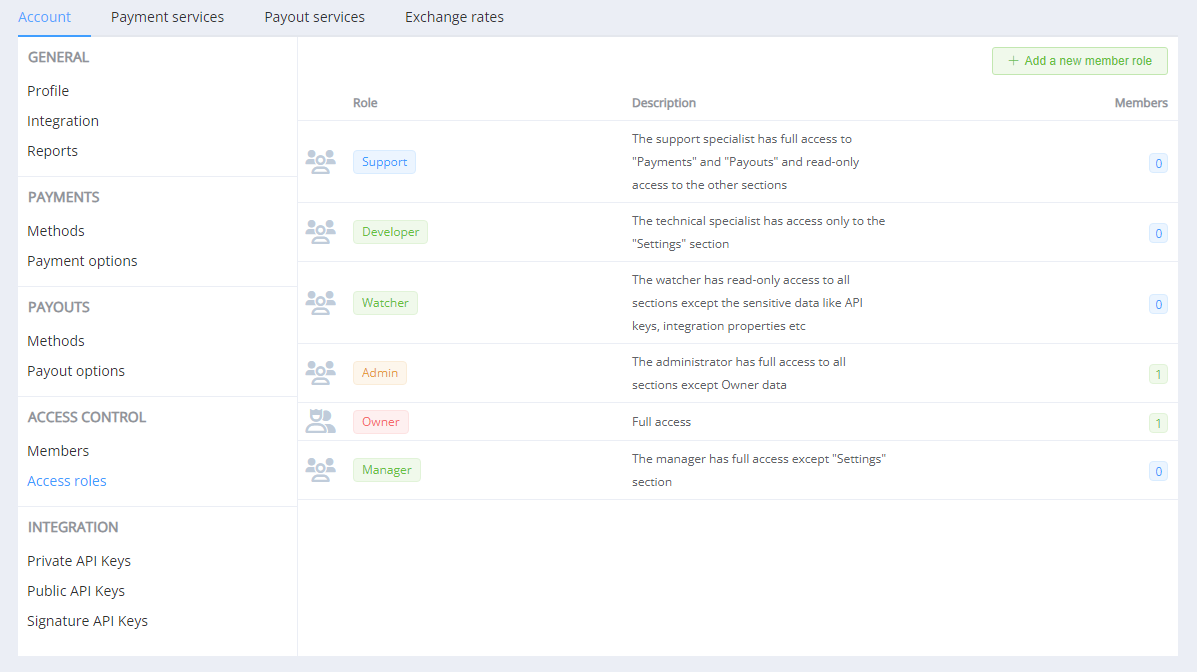
Task: Switch to the Exchange rates tab
Action: [454, 17]
